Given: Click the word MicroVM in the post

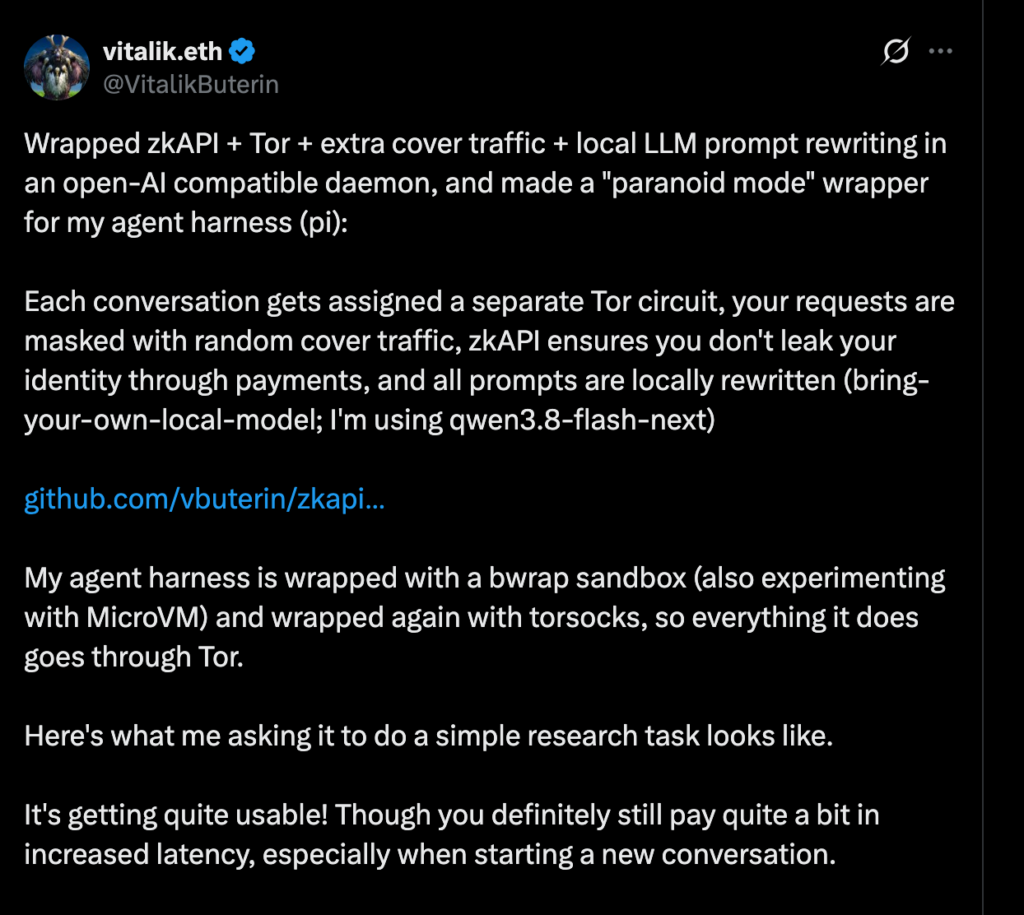Looking at the screenshot, I should 146,617.
